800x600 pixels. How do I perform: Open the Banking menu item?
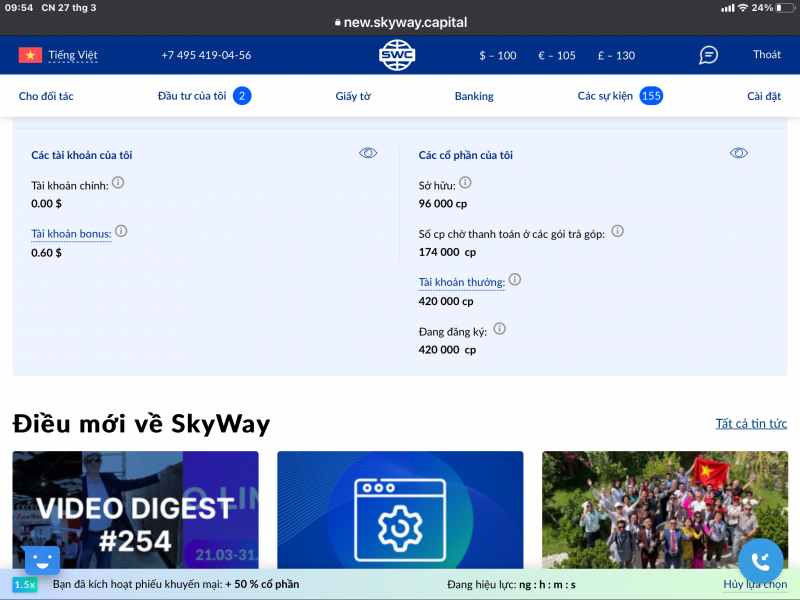474,96
